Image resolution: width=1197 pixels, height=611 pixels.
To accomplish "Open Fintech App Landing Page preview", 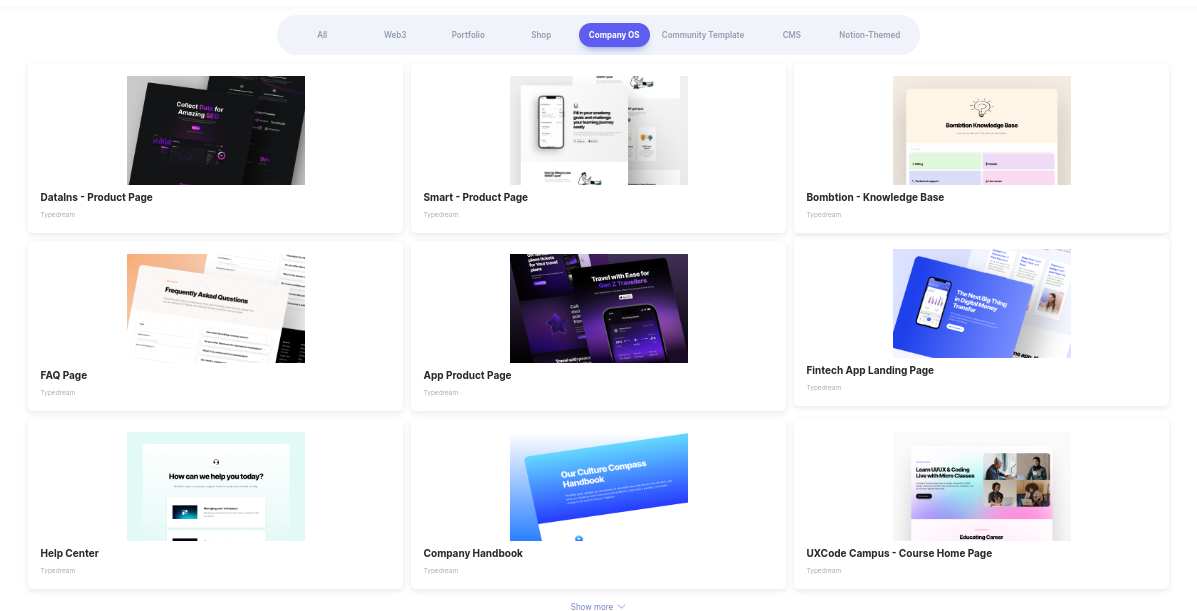I will point(982,303).
